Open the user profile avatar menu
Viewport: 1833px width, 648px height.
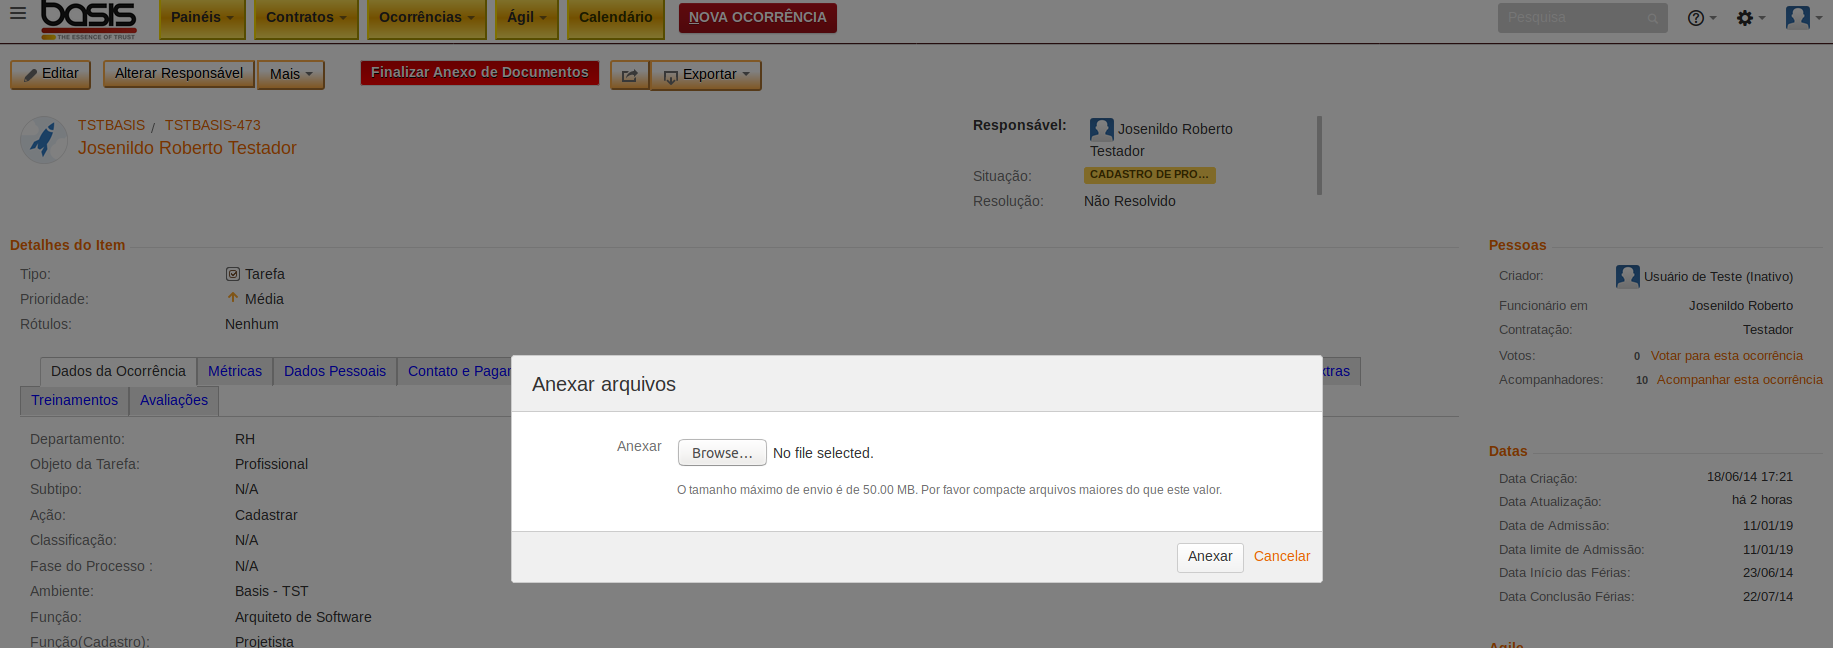pos(1803,18)
